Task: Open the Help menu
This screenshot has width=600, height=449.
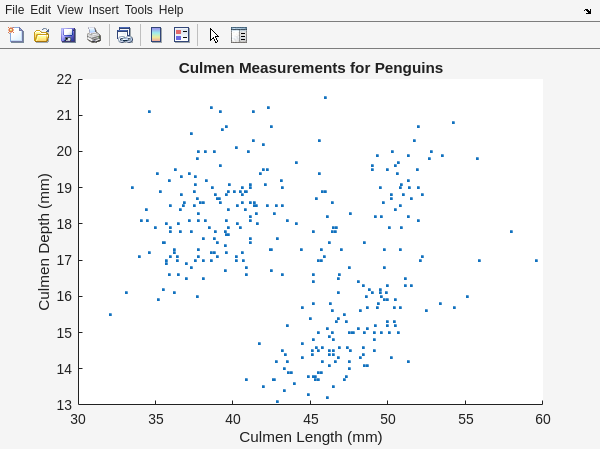Action: click(171, 9)
